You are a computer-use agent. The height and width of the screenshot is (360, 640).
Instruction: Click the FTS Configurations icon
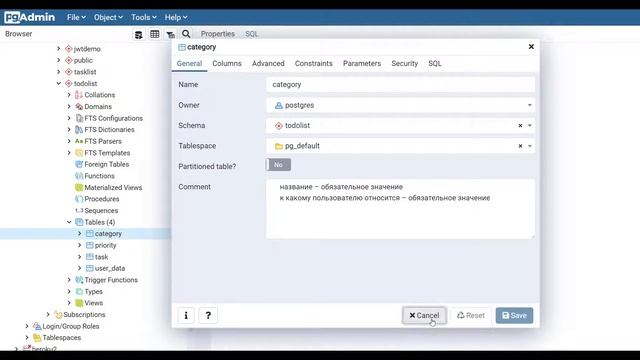(x=79, y=118)
